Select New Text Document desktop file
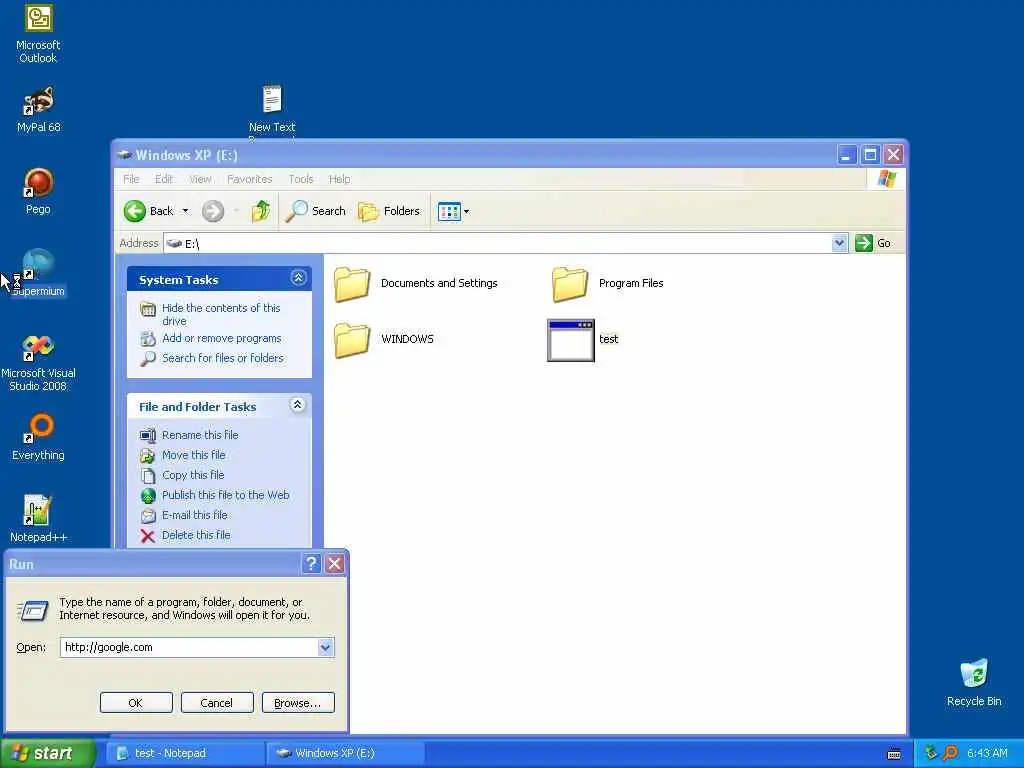 click(272, 110)
